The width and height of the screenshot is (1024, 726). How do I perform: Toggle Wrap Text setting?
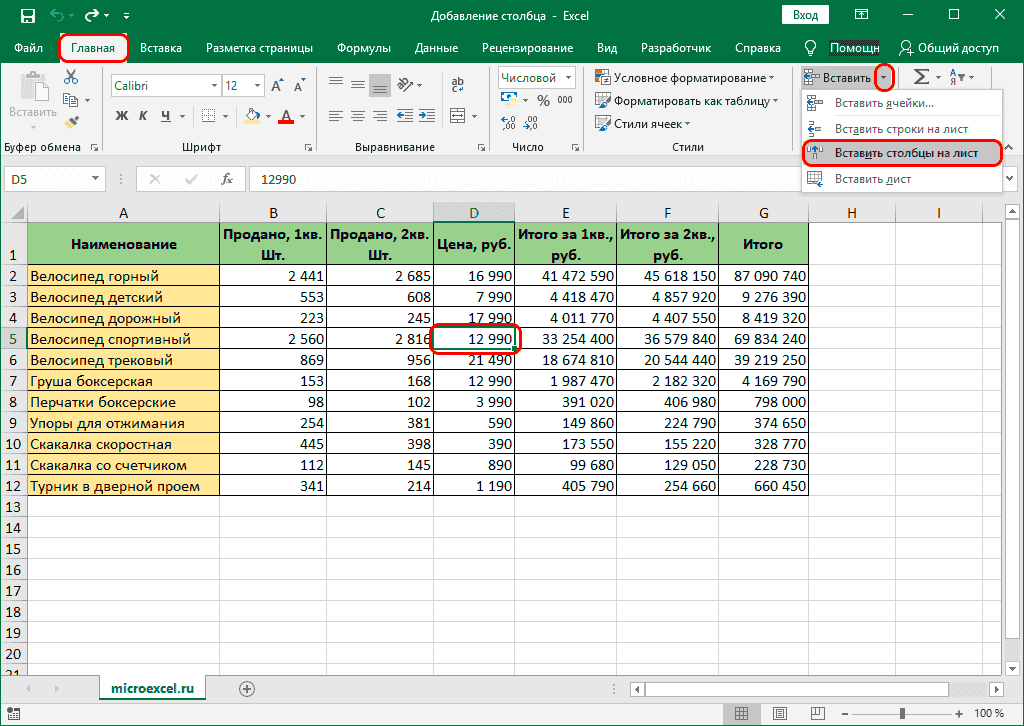456,82
